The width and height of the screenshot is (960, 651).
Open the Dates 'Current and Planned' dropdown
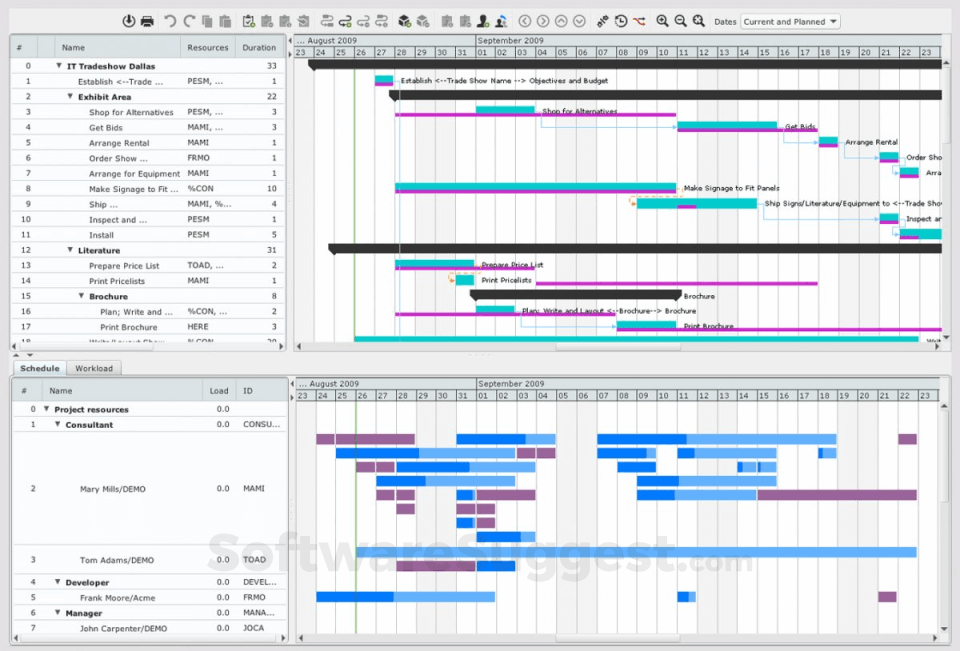click(x=790, y=21)
